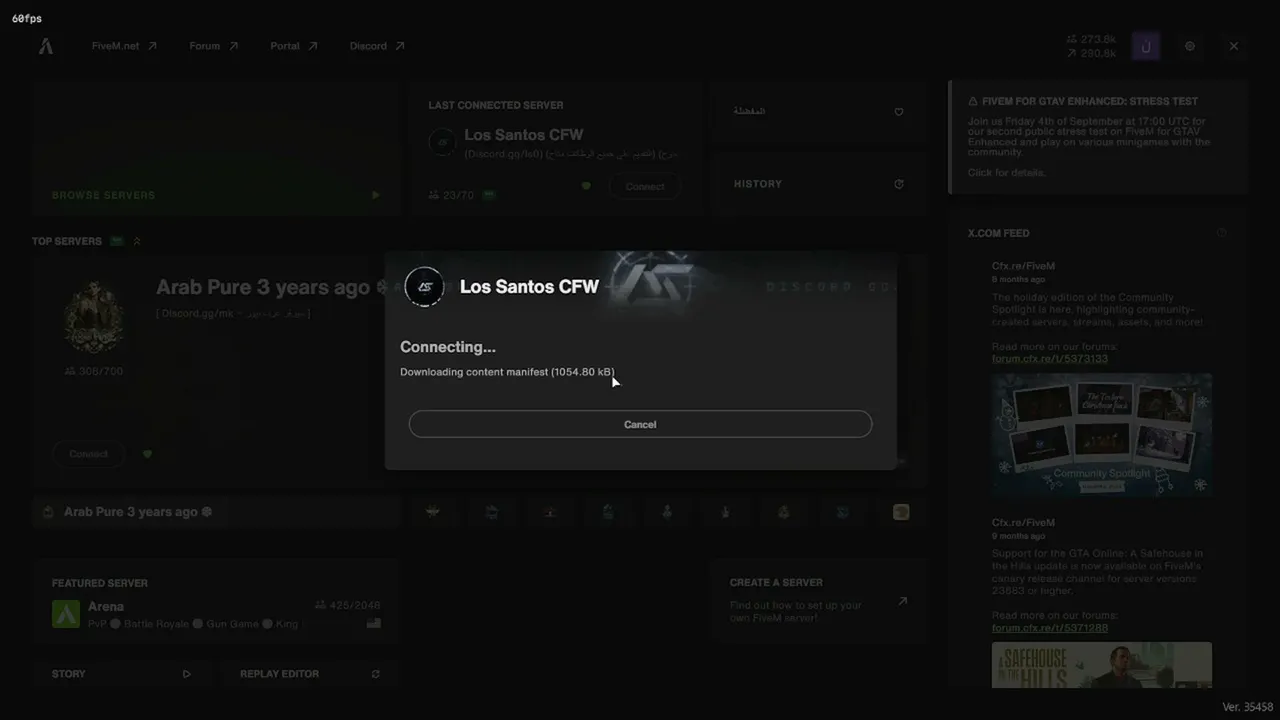Click the clock icon beside History
1280x720 pixels.
coord(899,184)
